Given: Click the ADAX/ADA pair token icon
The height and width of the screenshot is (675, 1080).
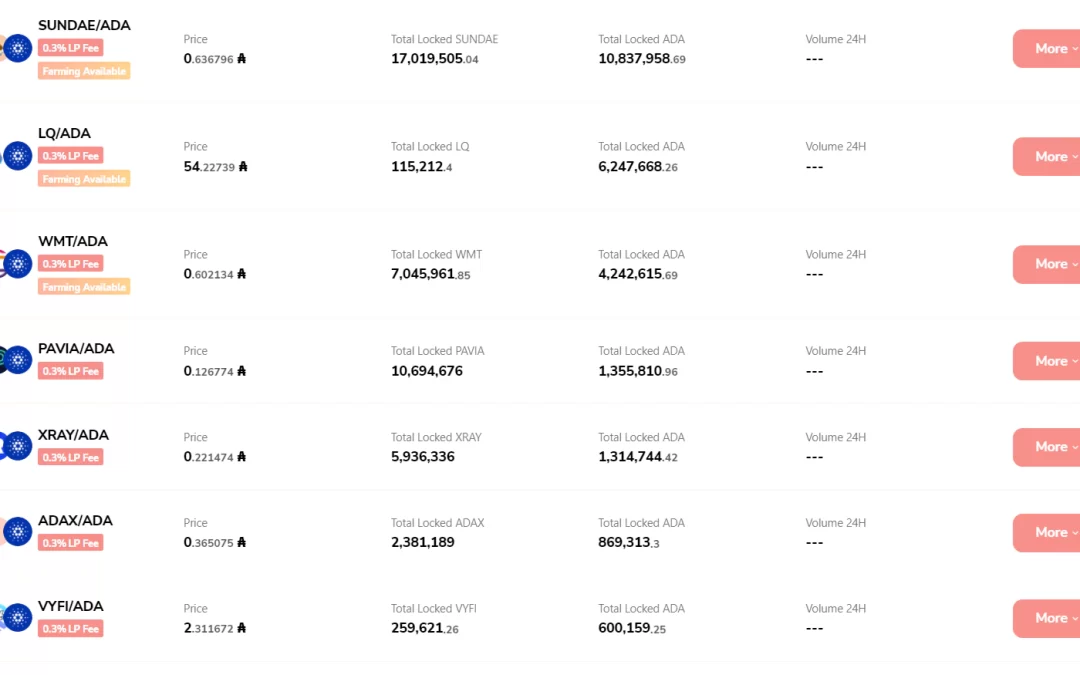Looking at the screenshot, I should click(17, 531).
